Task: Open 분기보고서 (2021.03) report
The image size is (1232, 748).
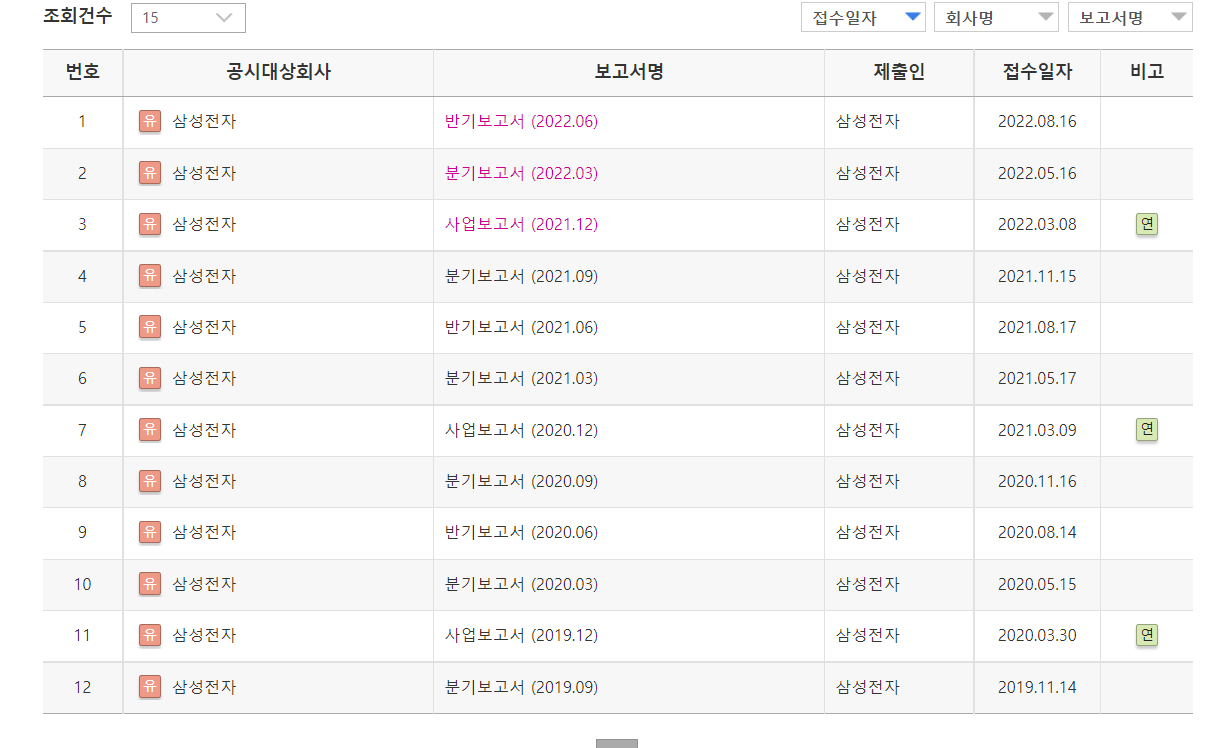Action: (x=521, y=378)
